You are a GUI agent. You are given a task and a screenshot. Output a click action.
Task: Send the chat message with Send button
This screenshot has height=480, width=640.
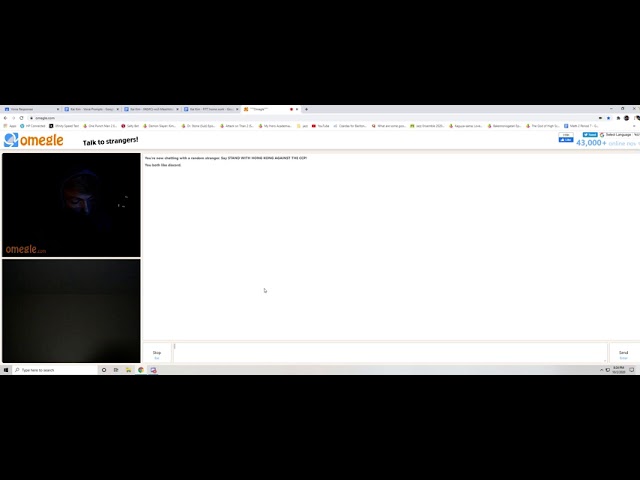tap(623, 353)
